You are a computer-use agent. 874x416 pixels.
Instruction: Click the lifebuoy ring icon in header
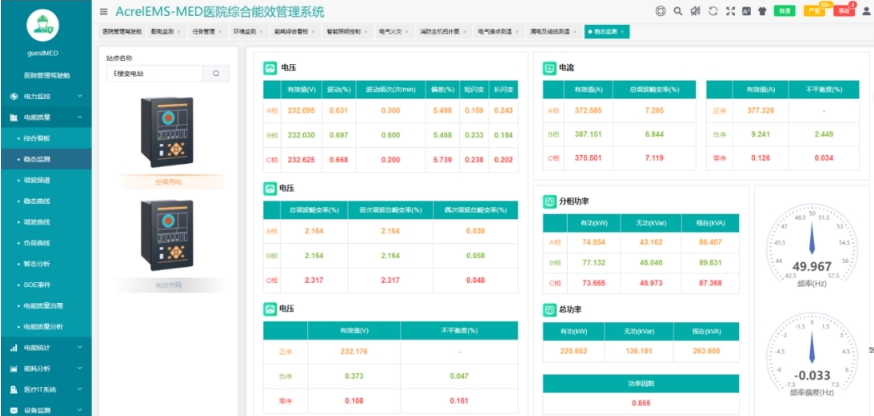pos(661,11)
